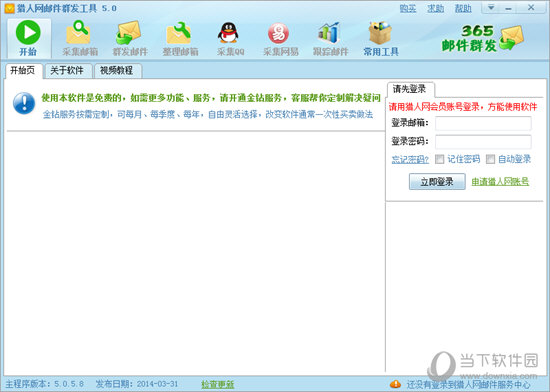
Task: Open the 采集邮箱 collection tool
Action: [80, 38]
